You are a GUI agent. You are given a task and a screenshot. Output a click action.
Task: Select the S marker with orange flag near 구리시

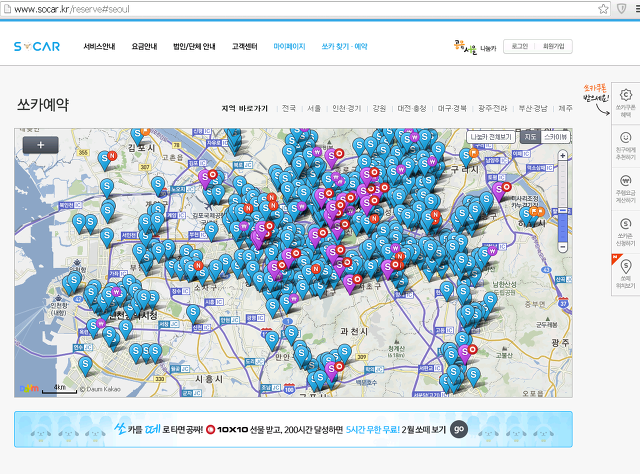coord(466,158)
